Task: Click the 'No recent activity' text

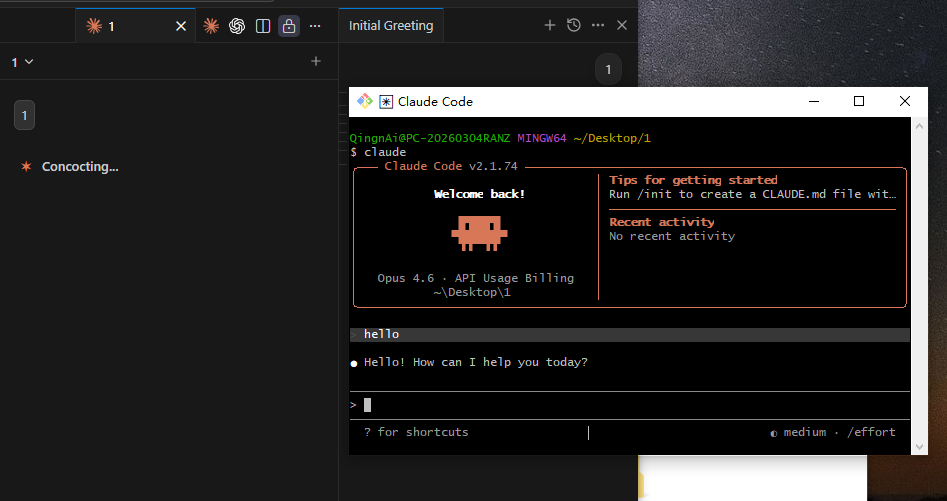Action: tap(672, 236)
